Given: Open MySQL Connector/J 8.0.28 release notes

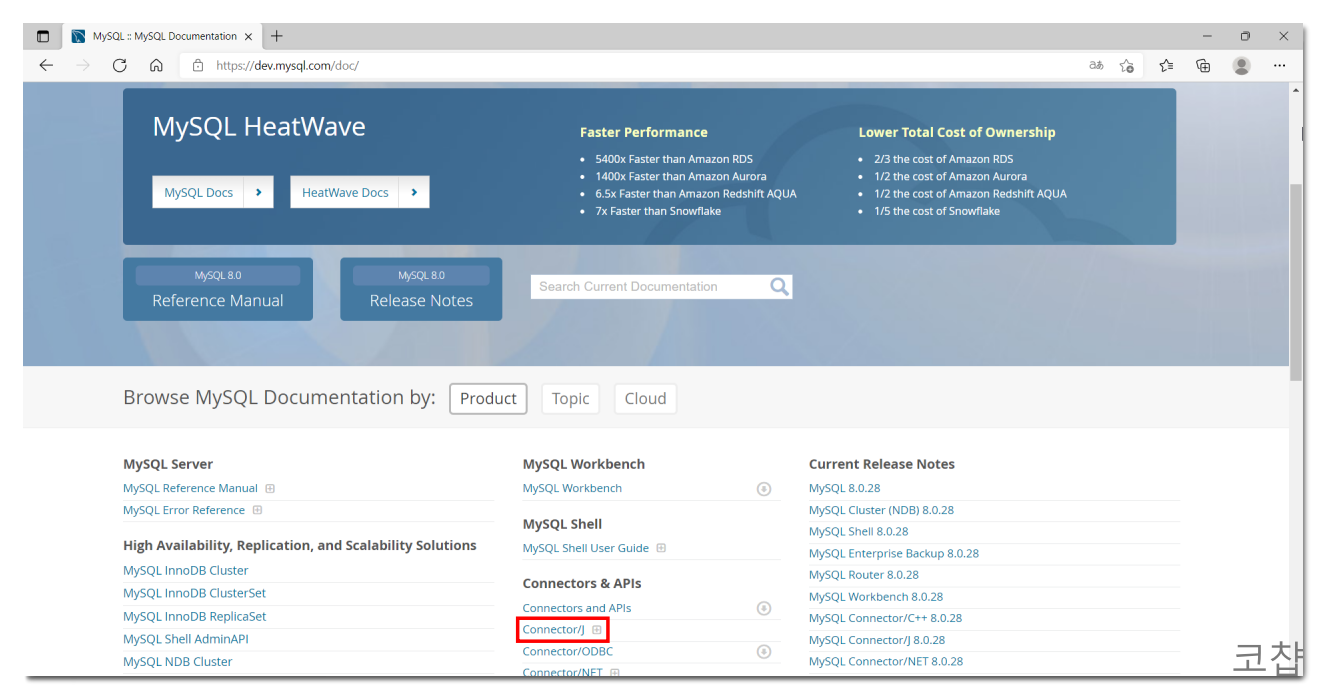Looking at the screenshot, I should click(877, 640).
